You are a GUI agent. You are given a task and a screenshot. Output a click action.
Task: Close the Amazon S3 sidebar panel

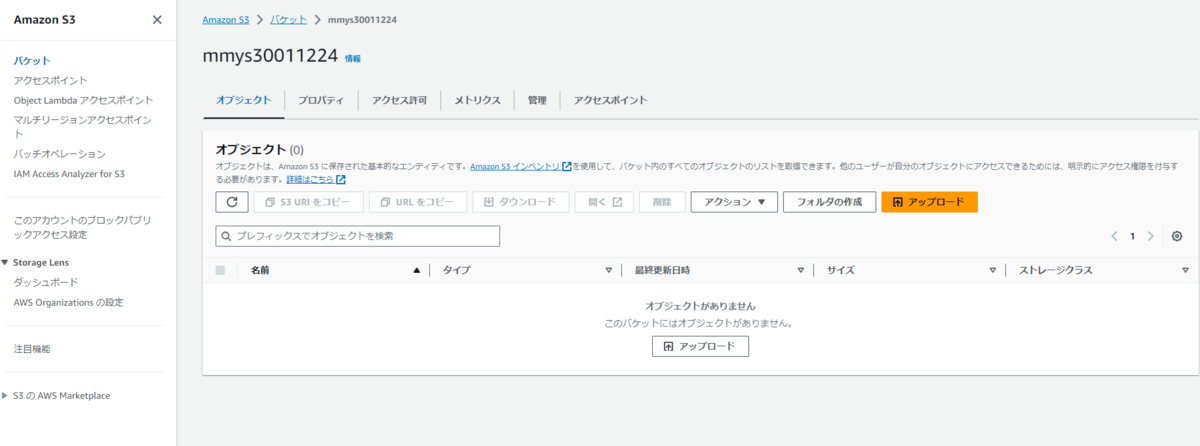157,20
